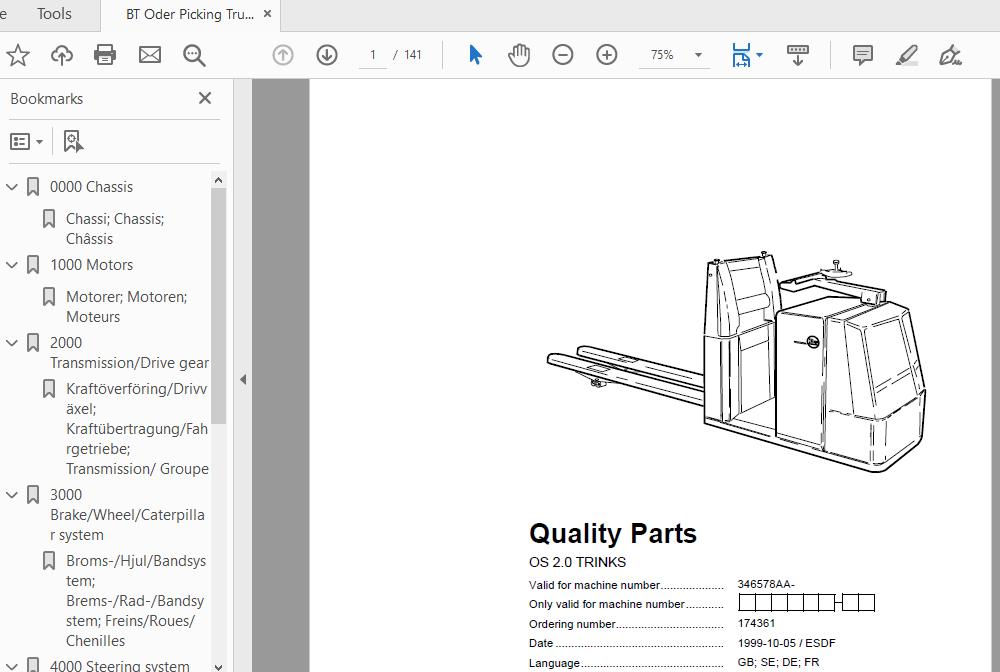Click the fit width page icon
The height and width of the screenshot is (672, 1000).
tap(741, 55)
